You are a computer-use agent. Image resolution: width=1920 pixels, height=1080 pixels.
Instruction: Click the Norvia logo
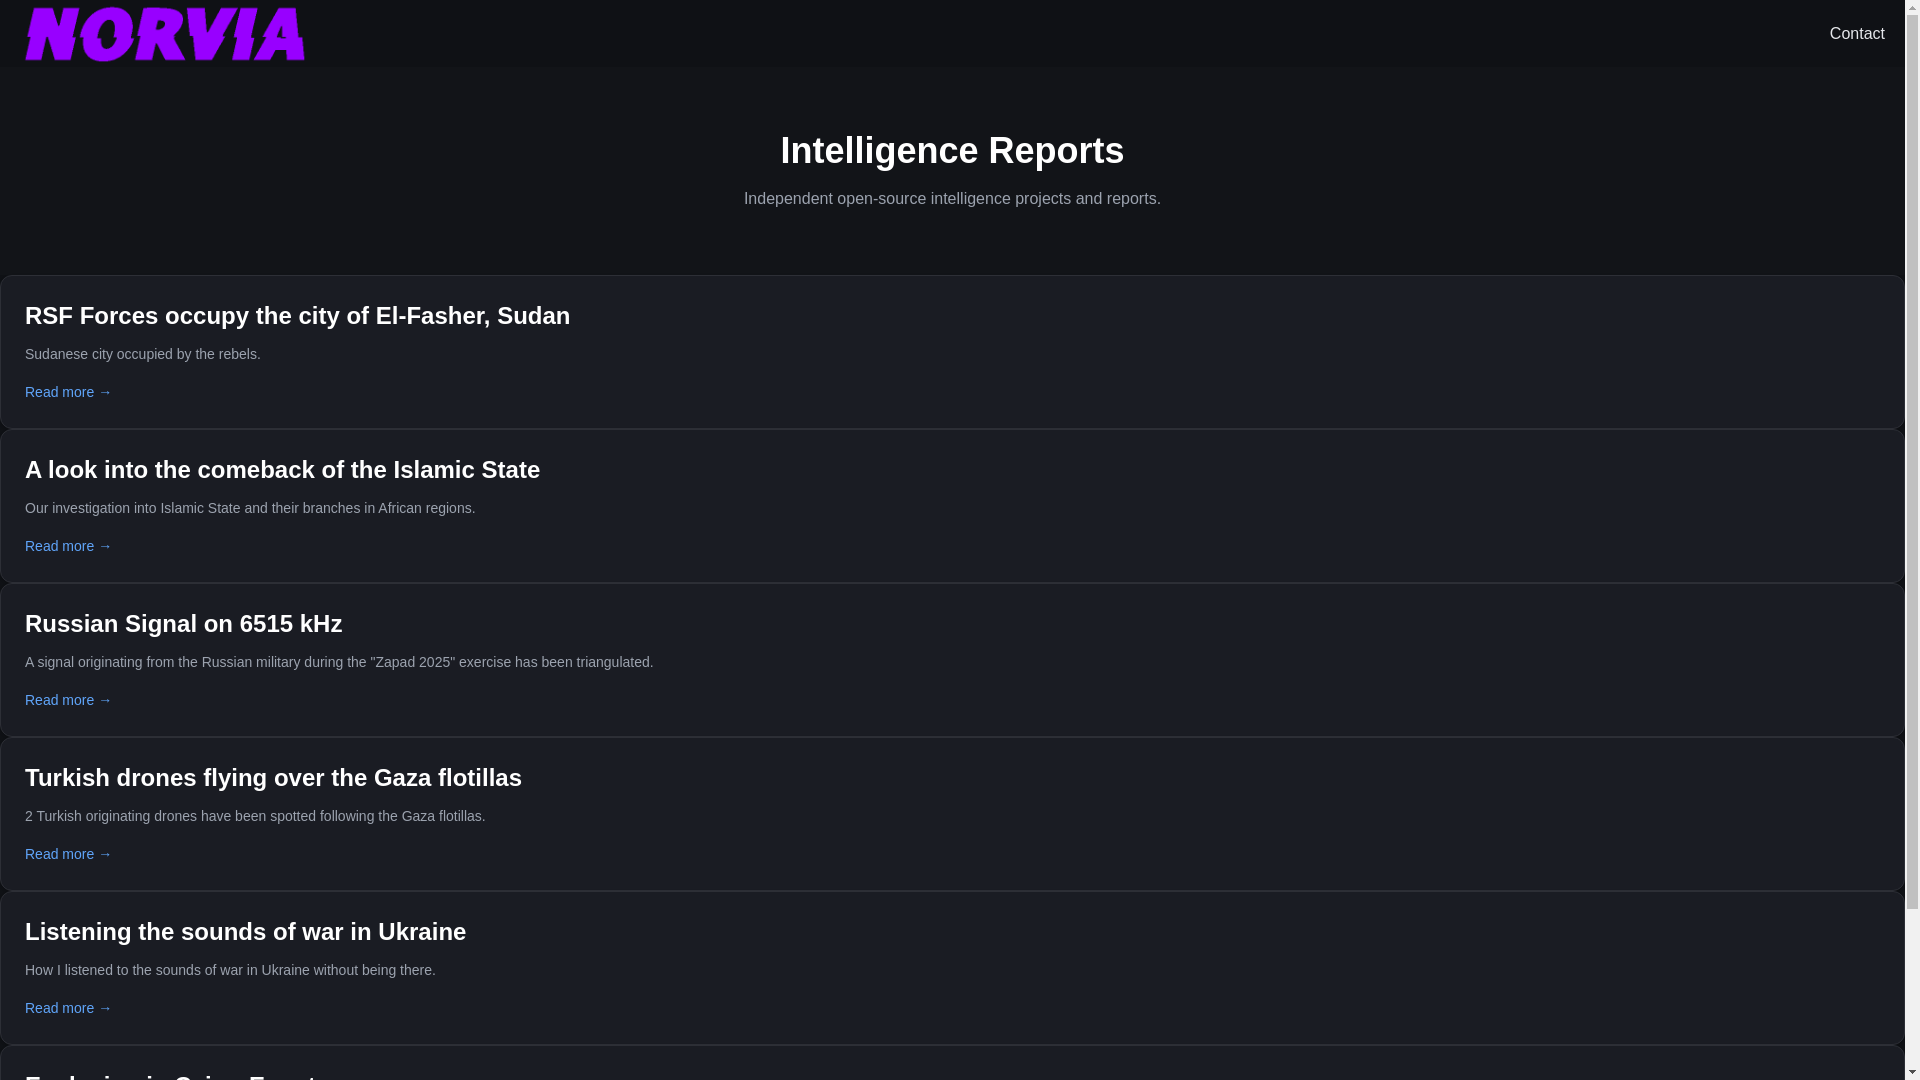[x=165, y=34]
